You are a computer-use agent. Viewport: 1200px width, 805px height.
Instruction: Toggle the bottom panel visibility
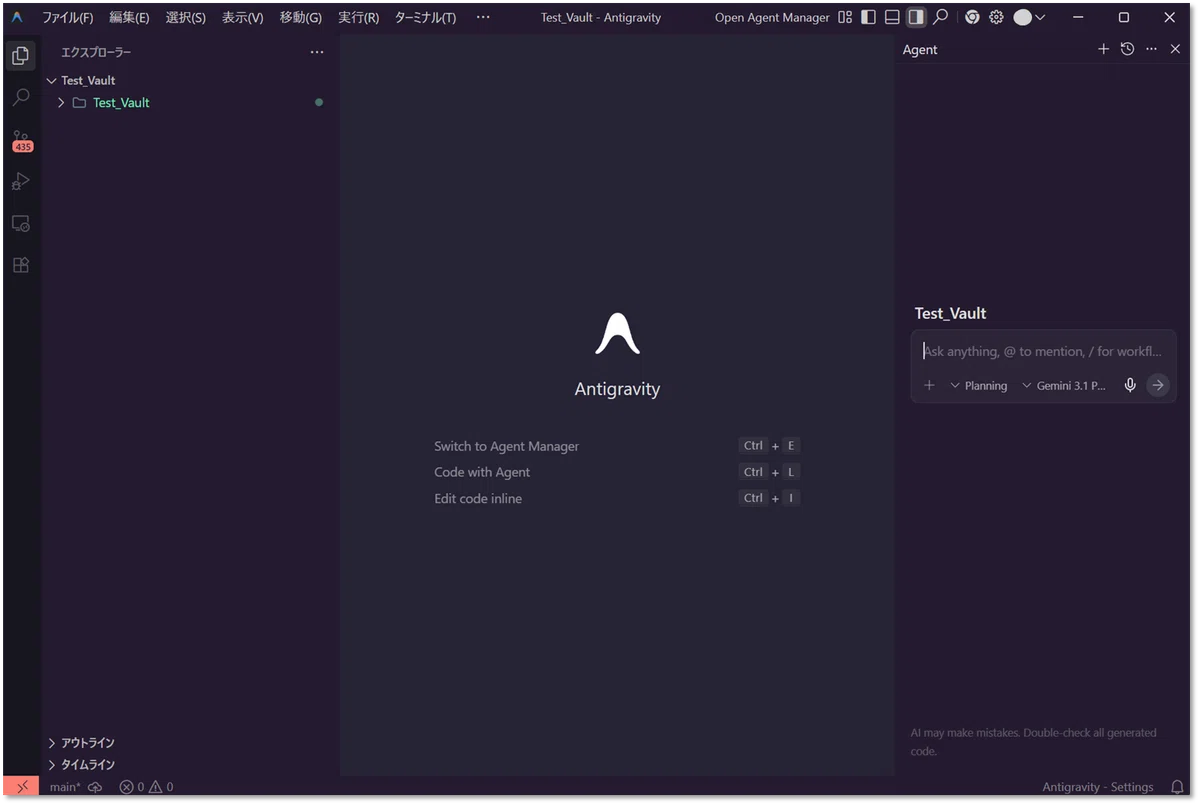(892, 17)
